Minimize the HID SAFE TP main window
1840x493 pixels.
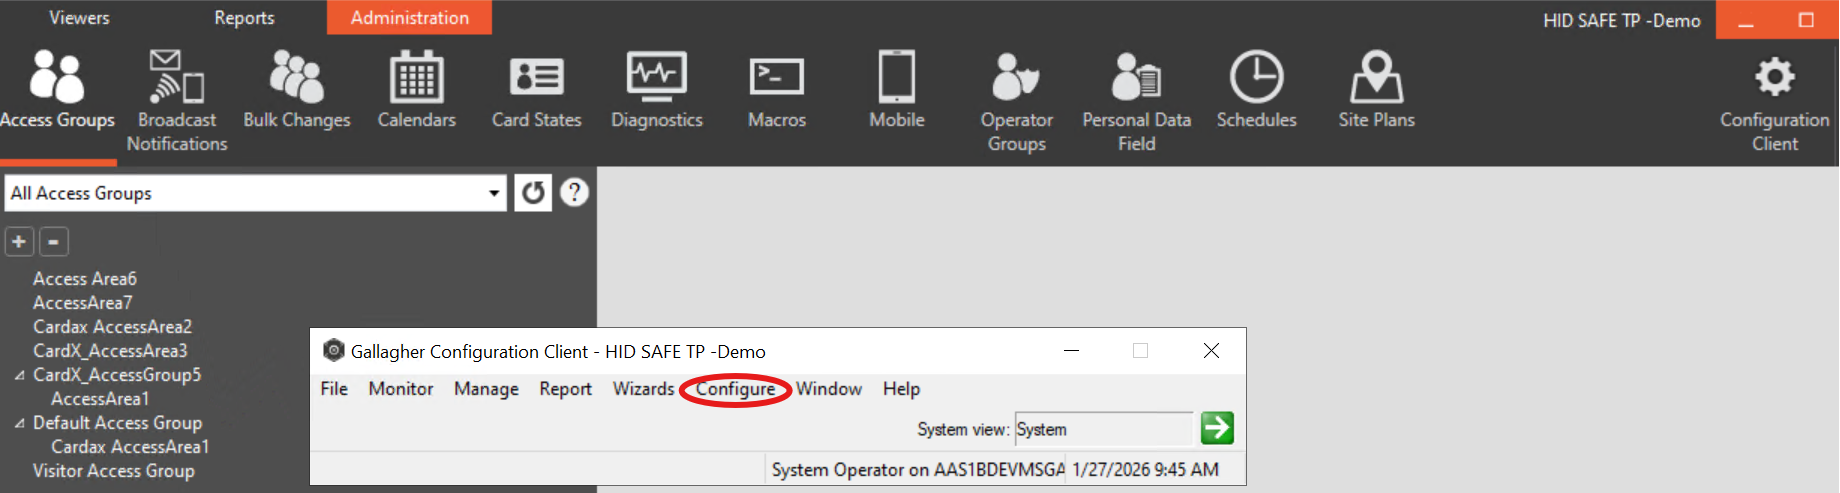pos(1746,20)
